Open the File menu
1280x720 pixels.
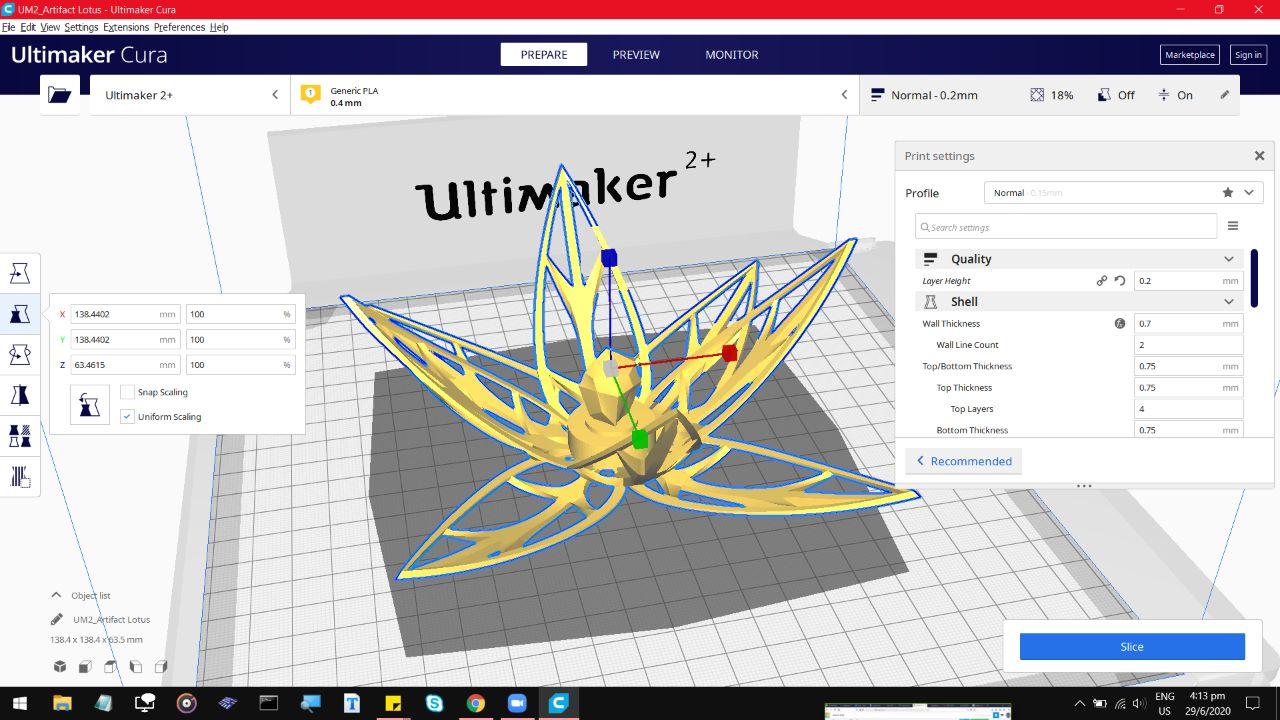8,27
